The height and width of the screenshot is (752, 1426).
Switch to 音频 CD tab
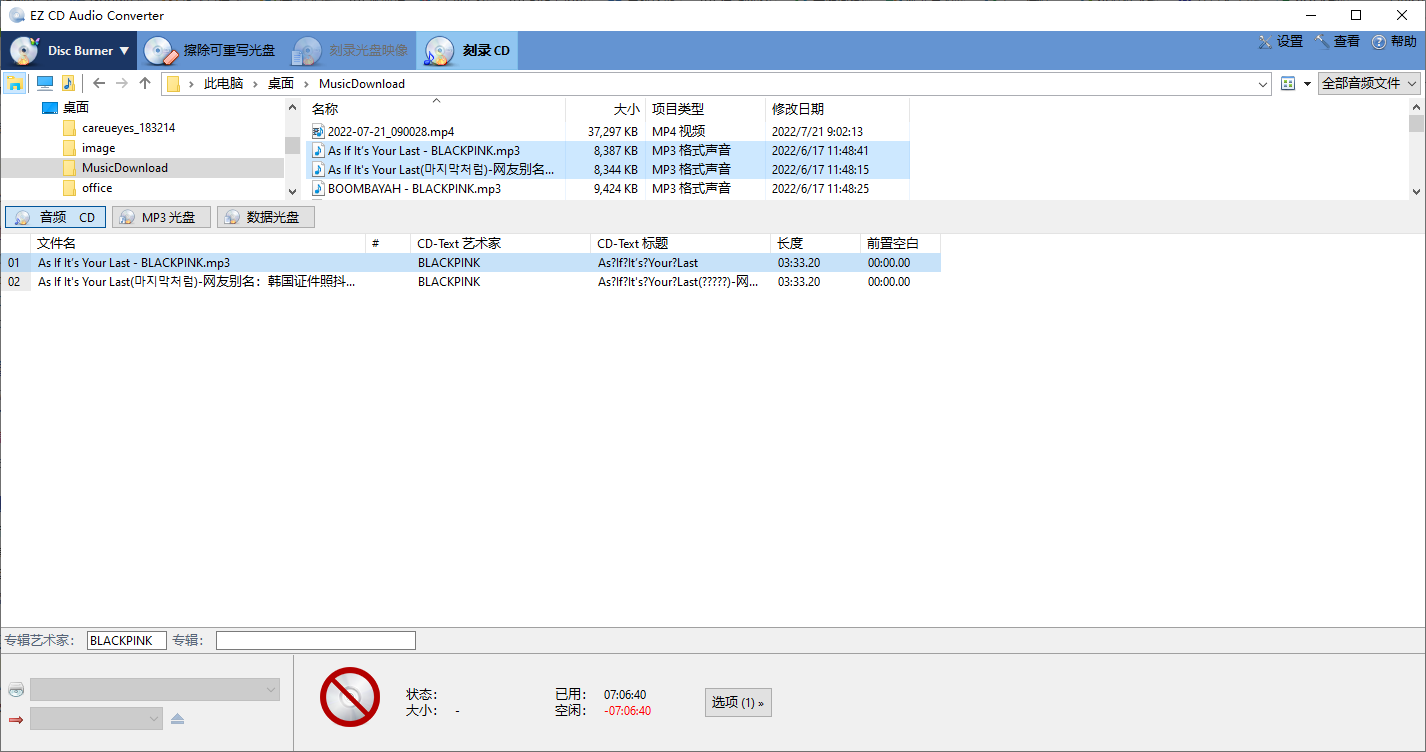tap(56, 217)
